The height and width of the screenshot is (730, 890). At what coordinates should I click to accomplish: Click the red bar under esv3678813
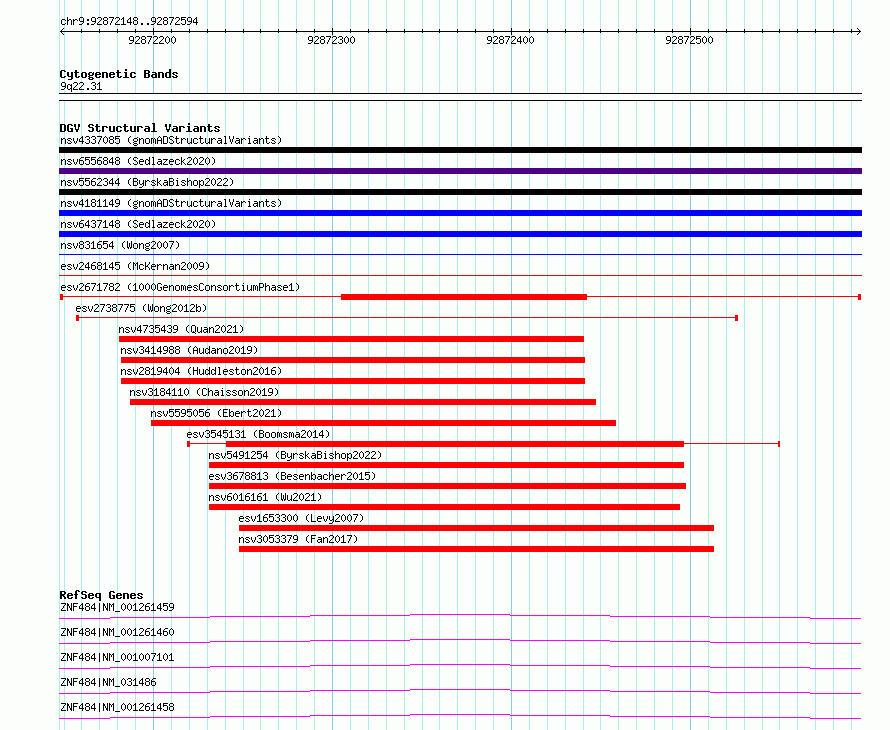(x=447, y=486)
